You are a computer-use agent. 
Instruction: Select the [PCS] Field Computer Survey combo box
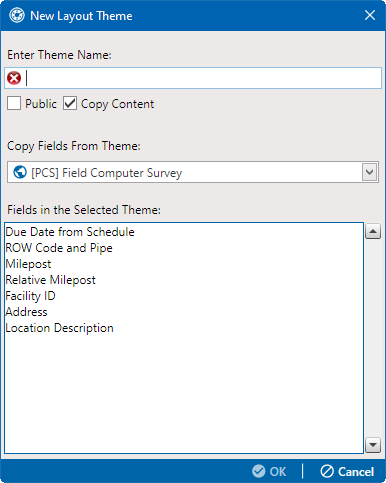click(193, 172)
